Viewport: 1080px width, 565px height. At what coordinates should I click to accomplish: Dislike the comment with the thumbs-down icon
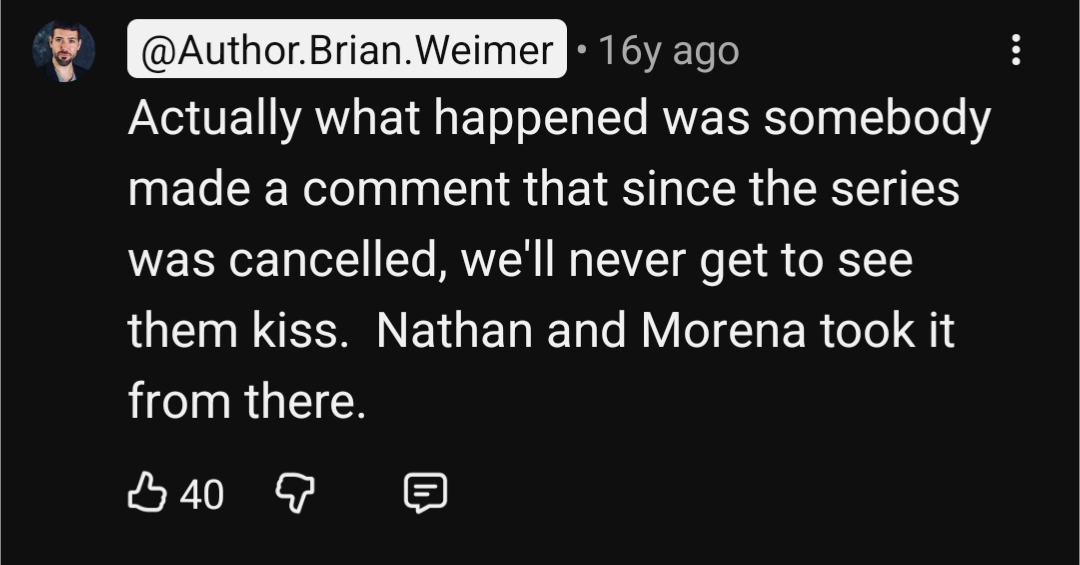[294, 492]
